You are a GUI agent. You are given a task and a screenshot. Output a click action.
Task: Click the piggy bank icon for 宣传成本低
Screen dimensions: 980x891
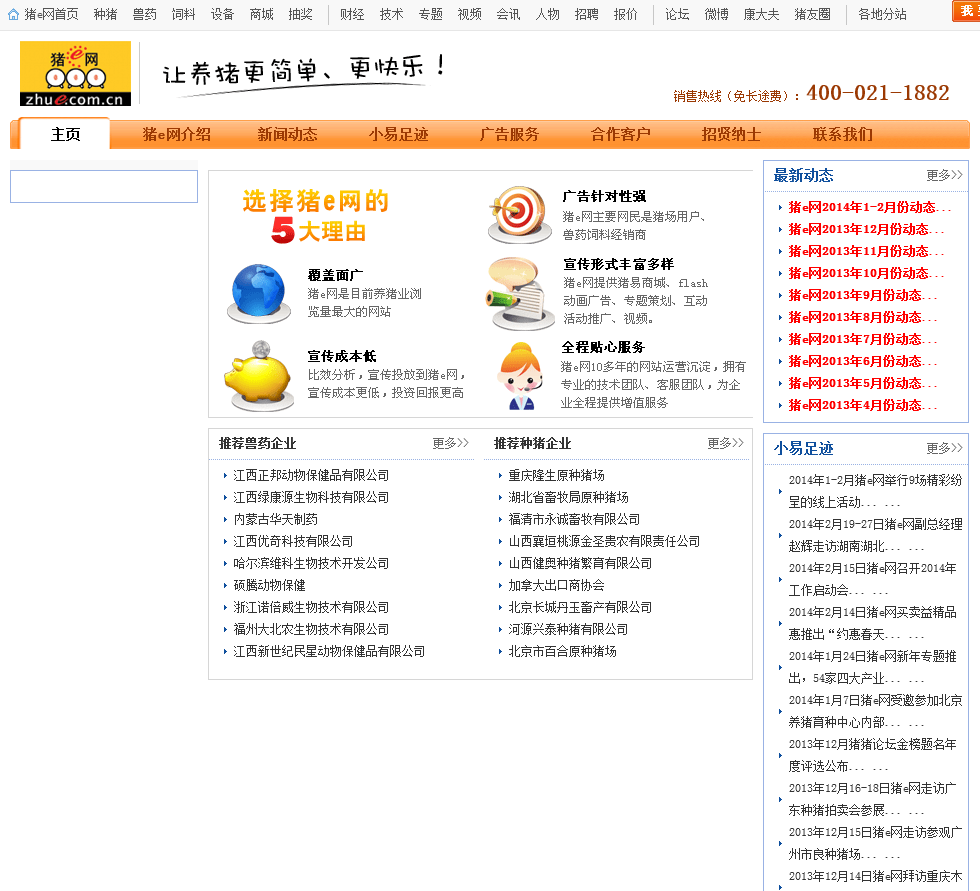click(259, 376)
